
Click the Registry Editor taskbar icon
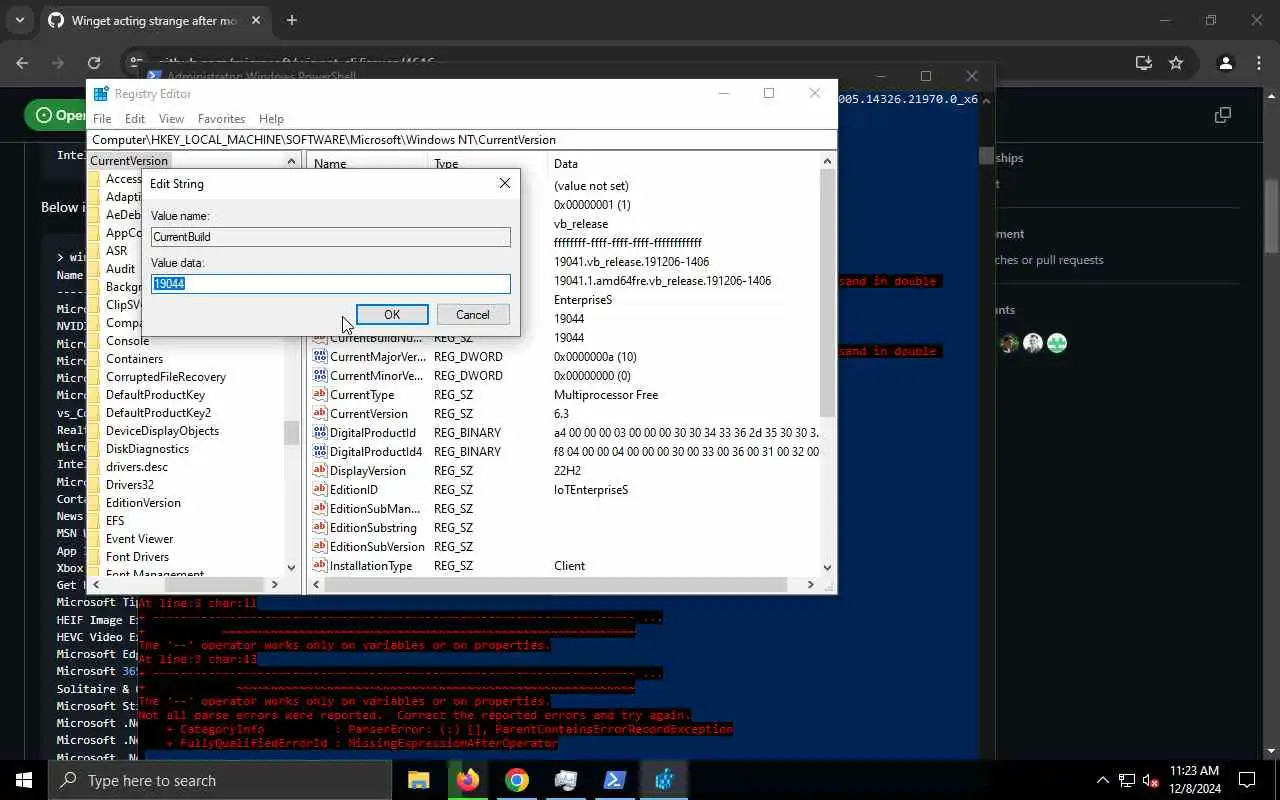[664, 780]
